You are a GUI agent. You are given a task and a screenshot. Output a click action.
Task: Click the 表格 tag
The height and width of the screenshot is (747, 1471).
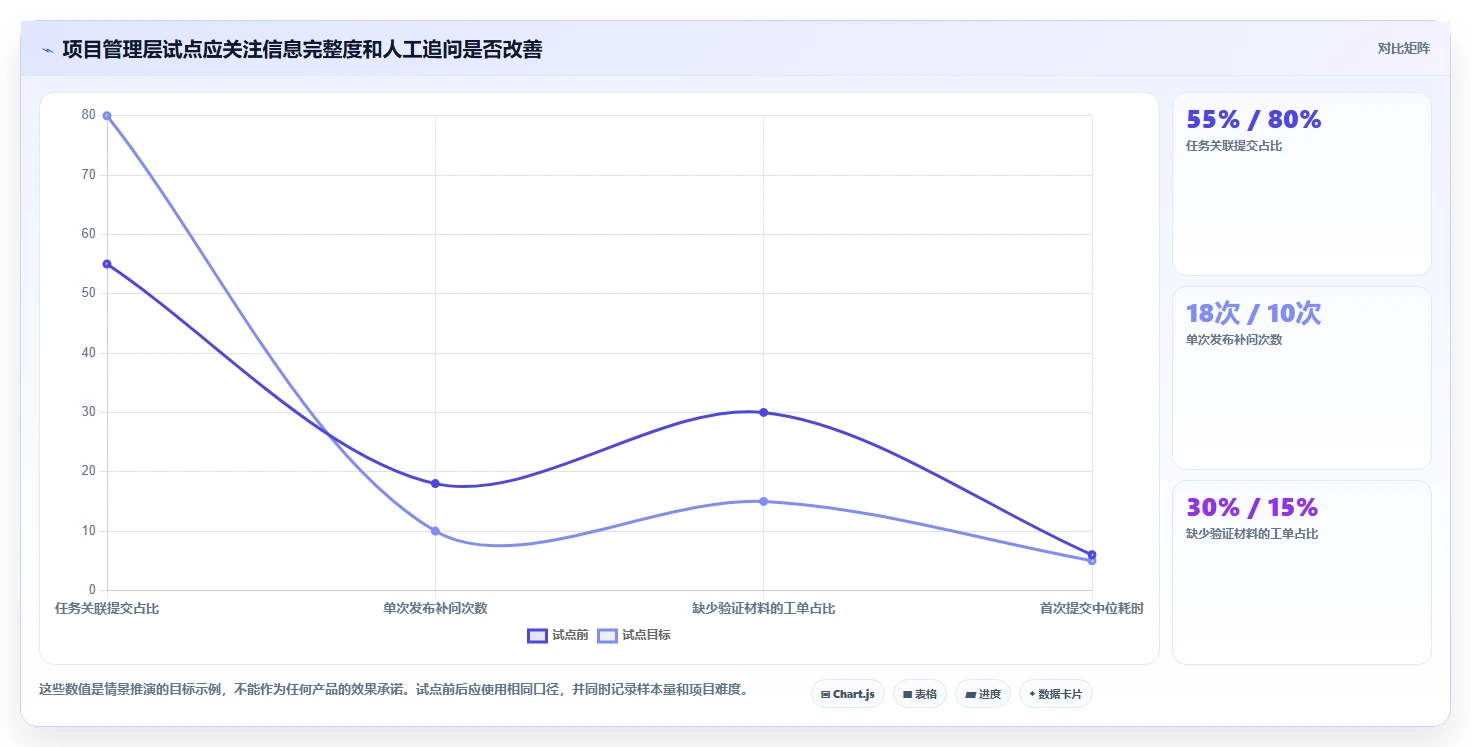[920, 694]
